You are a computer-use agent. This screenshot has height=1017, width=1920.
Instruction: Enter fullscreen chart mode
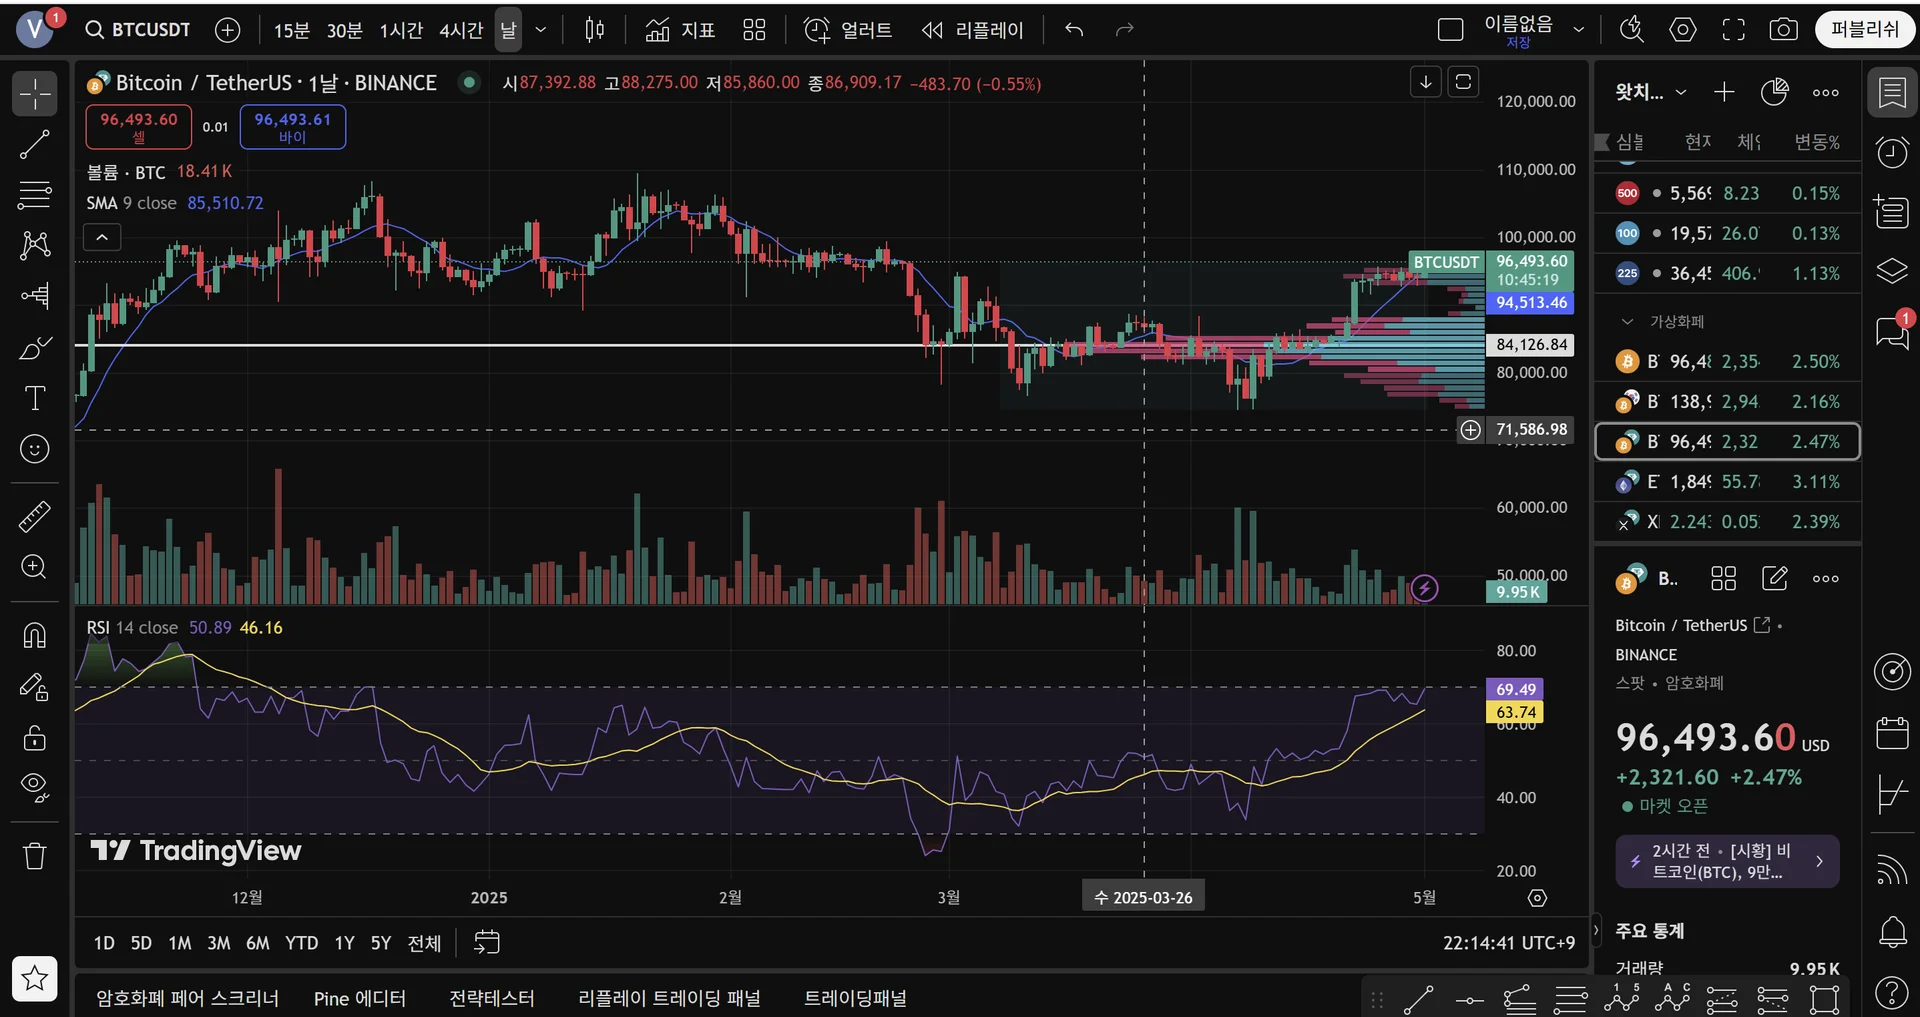1733,30
